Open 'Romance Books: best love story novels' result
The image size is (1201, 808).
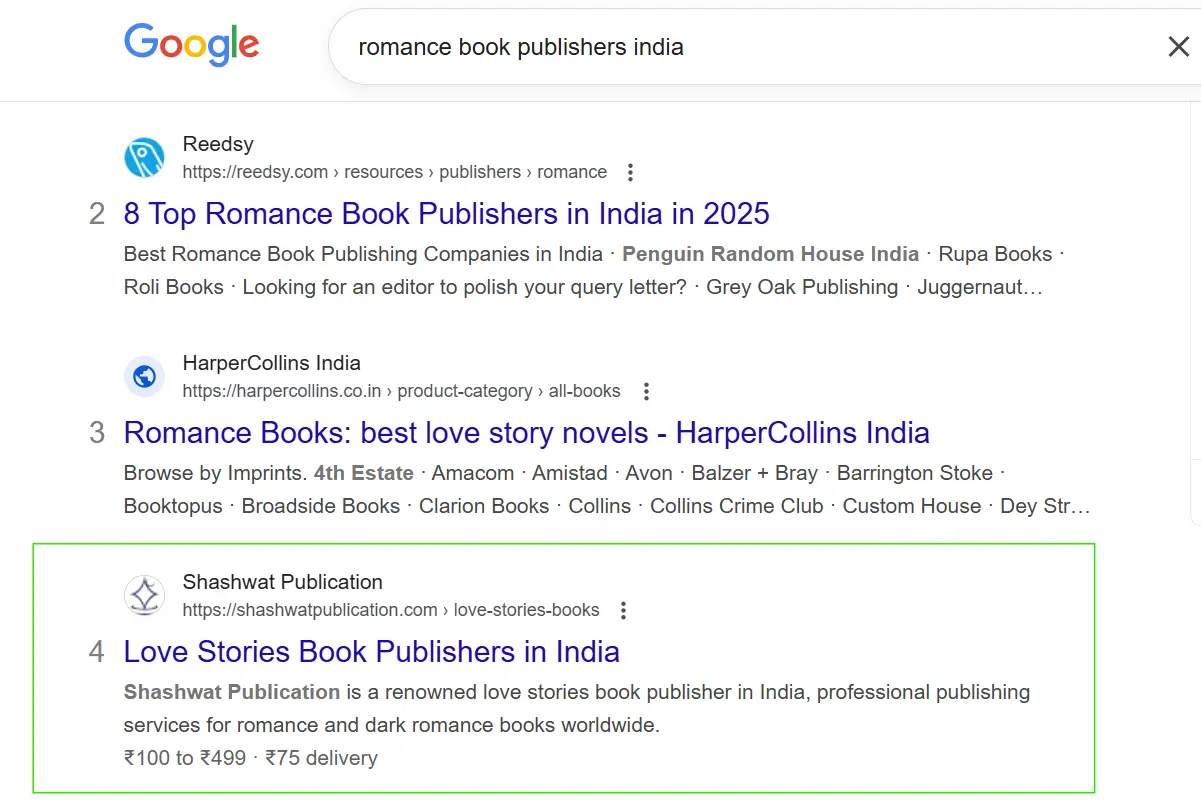point(526,433)
